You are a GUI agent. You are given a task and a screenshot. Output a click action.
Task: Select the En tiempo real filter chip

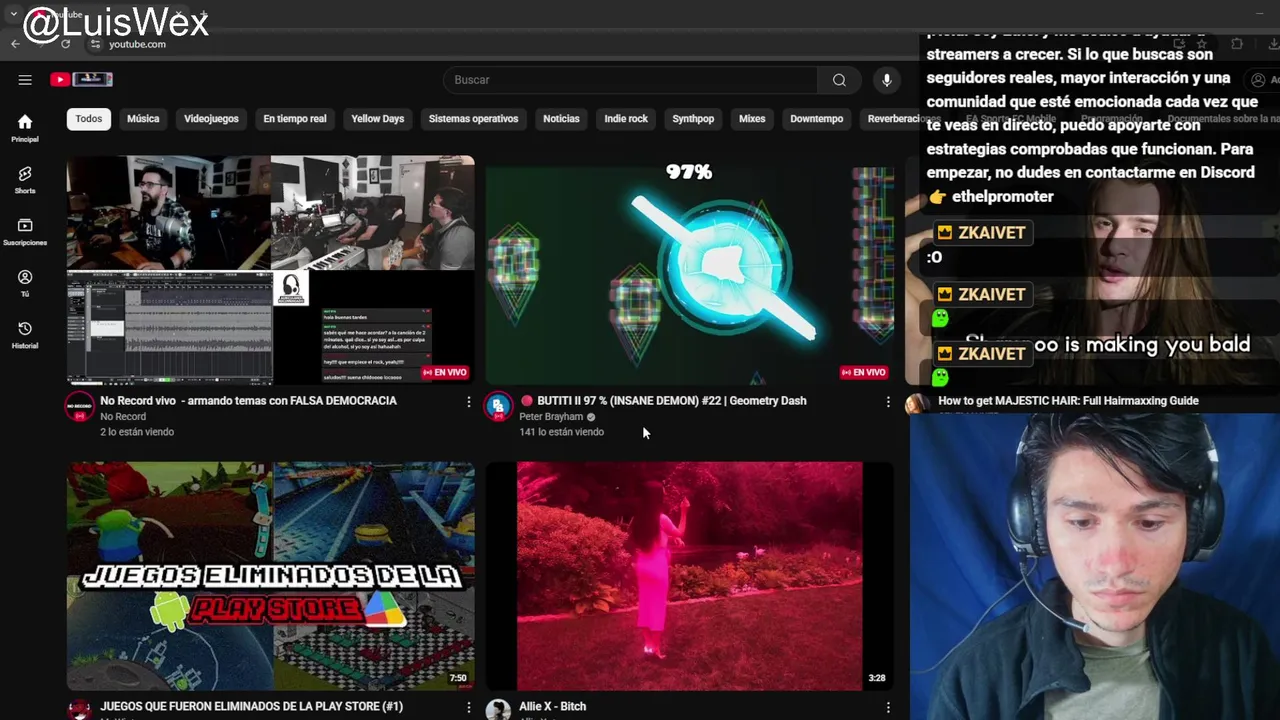click(x=295, y=119)
